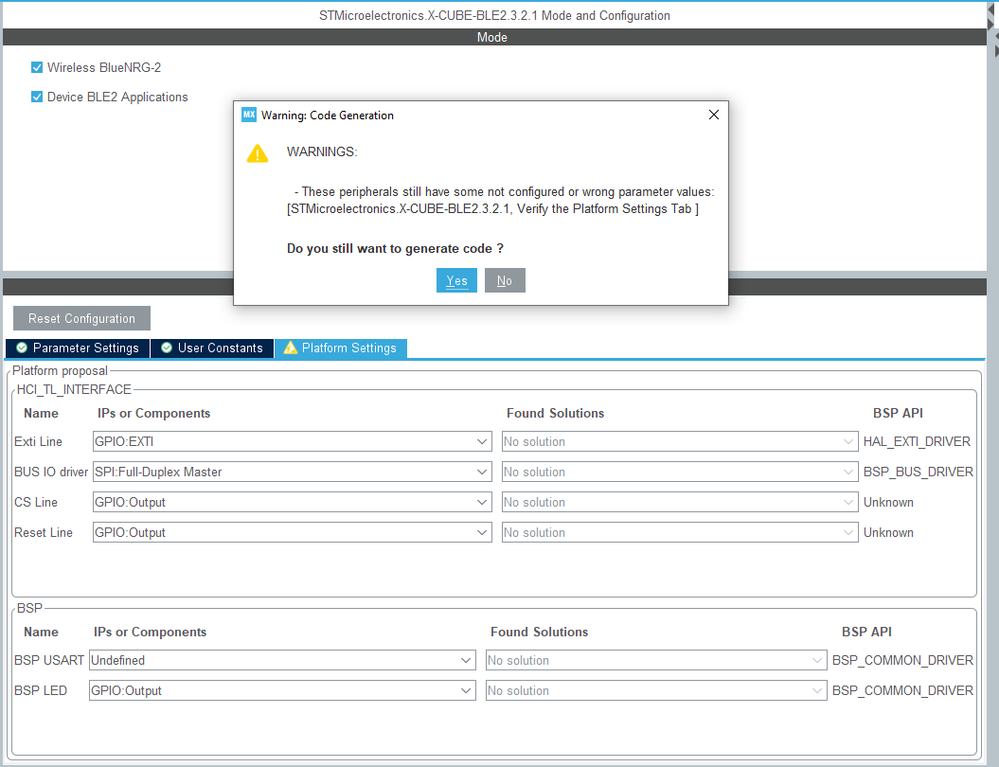Viewport: 999px width, 767px height.
Task: Click the CS Line row label
Action: (36, 502)
